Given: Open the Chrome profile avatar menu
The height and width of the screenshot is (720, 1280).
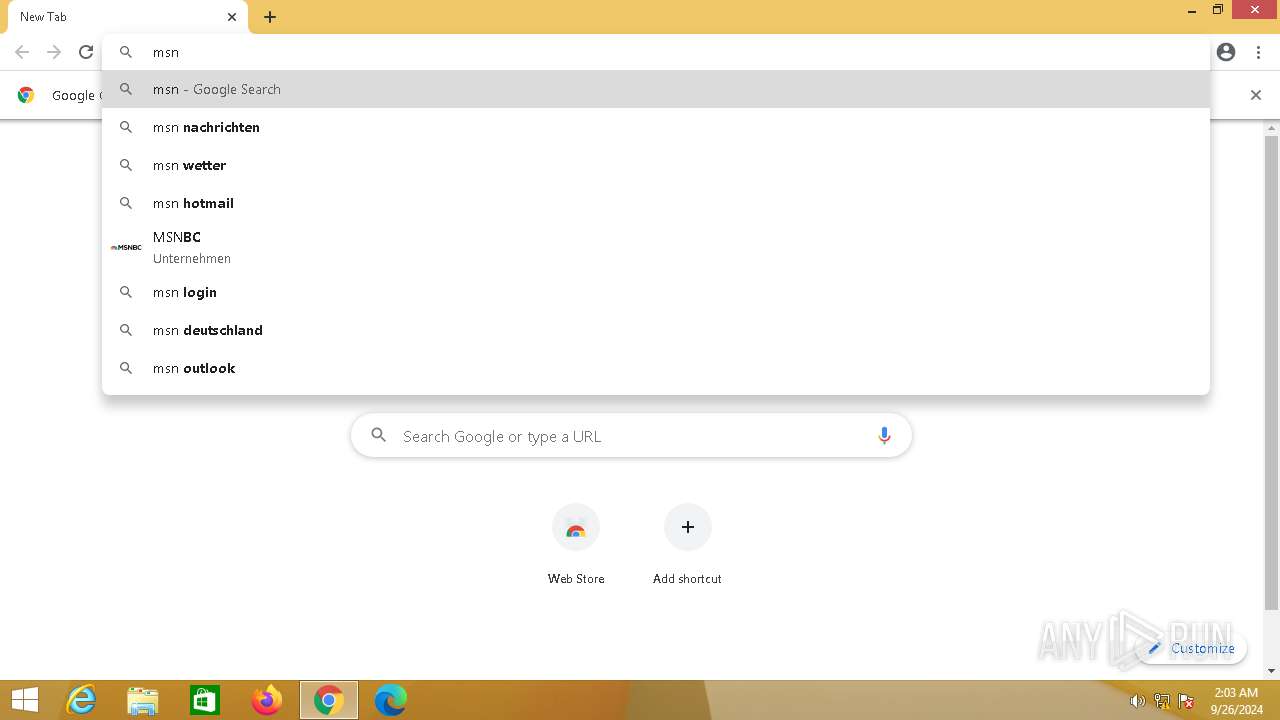Looking at the screenshot, I should click(x=1226, y=52).
